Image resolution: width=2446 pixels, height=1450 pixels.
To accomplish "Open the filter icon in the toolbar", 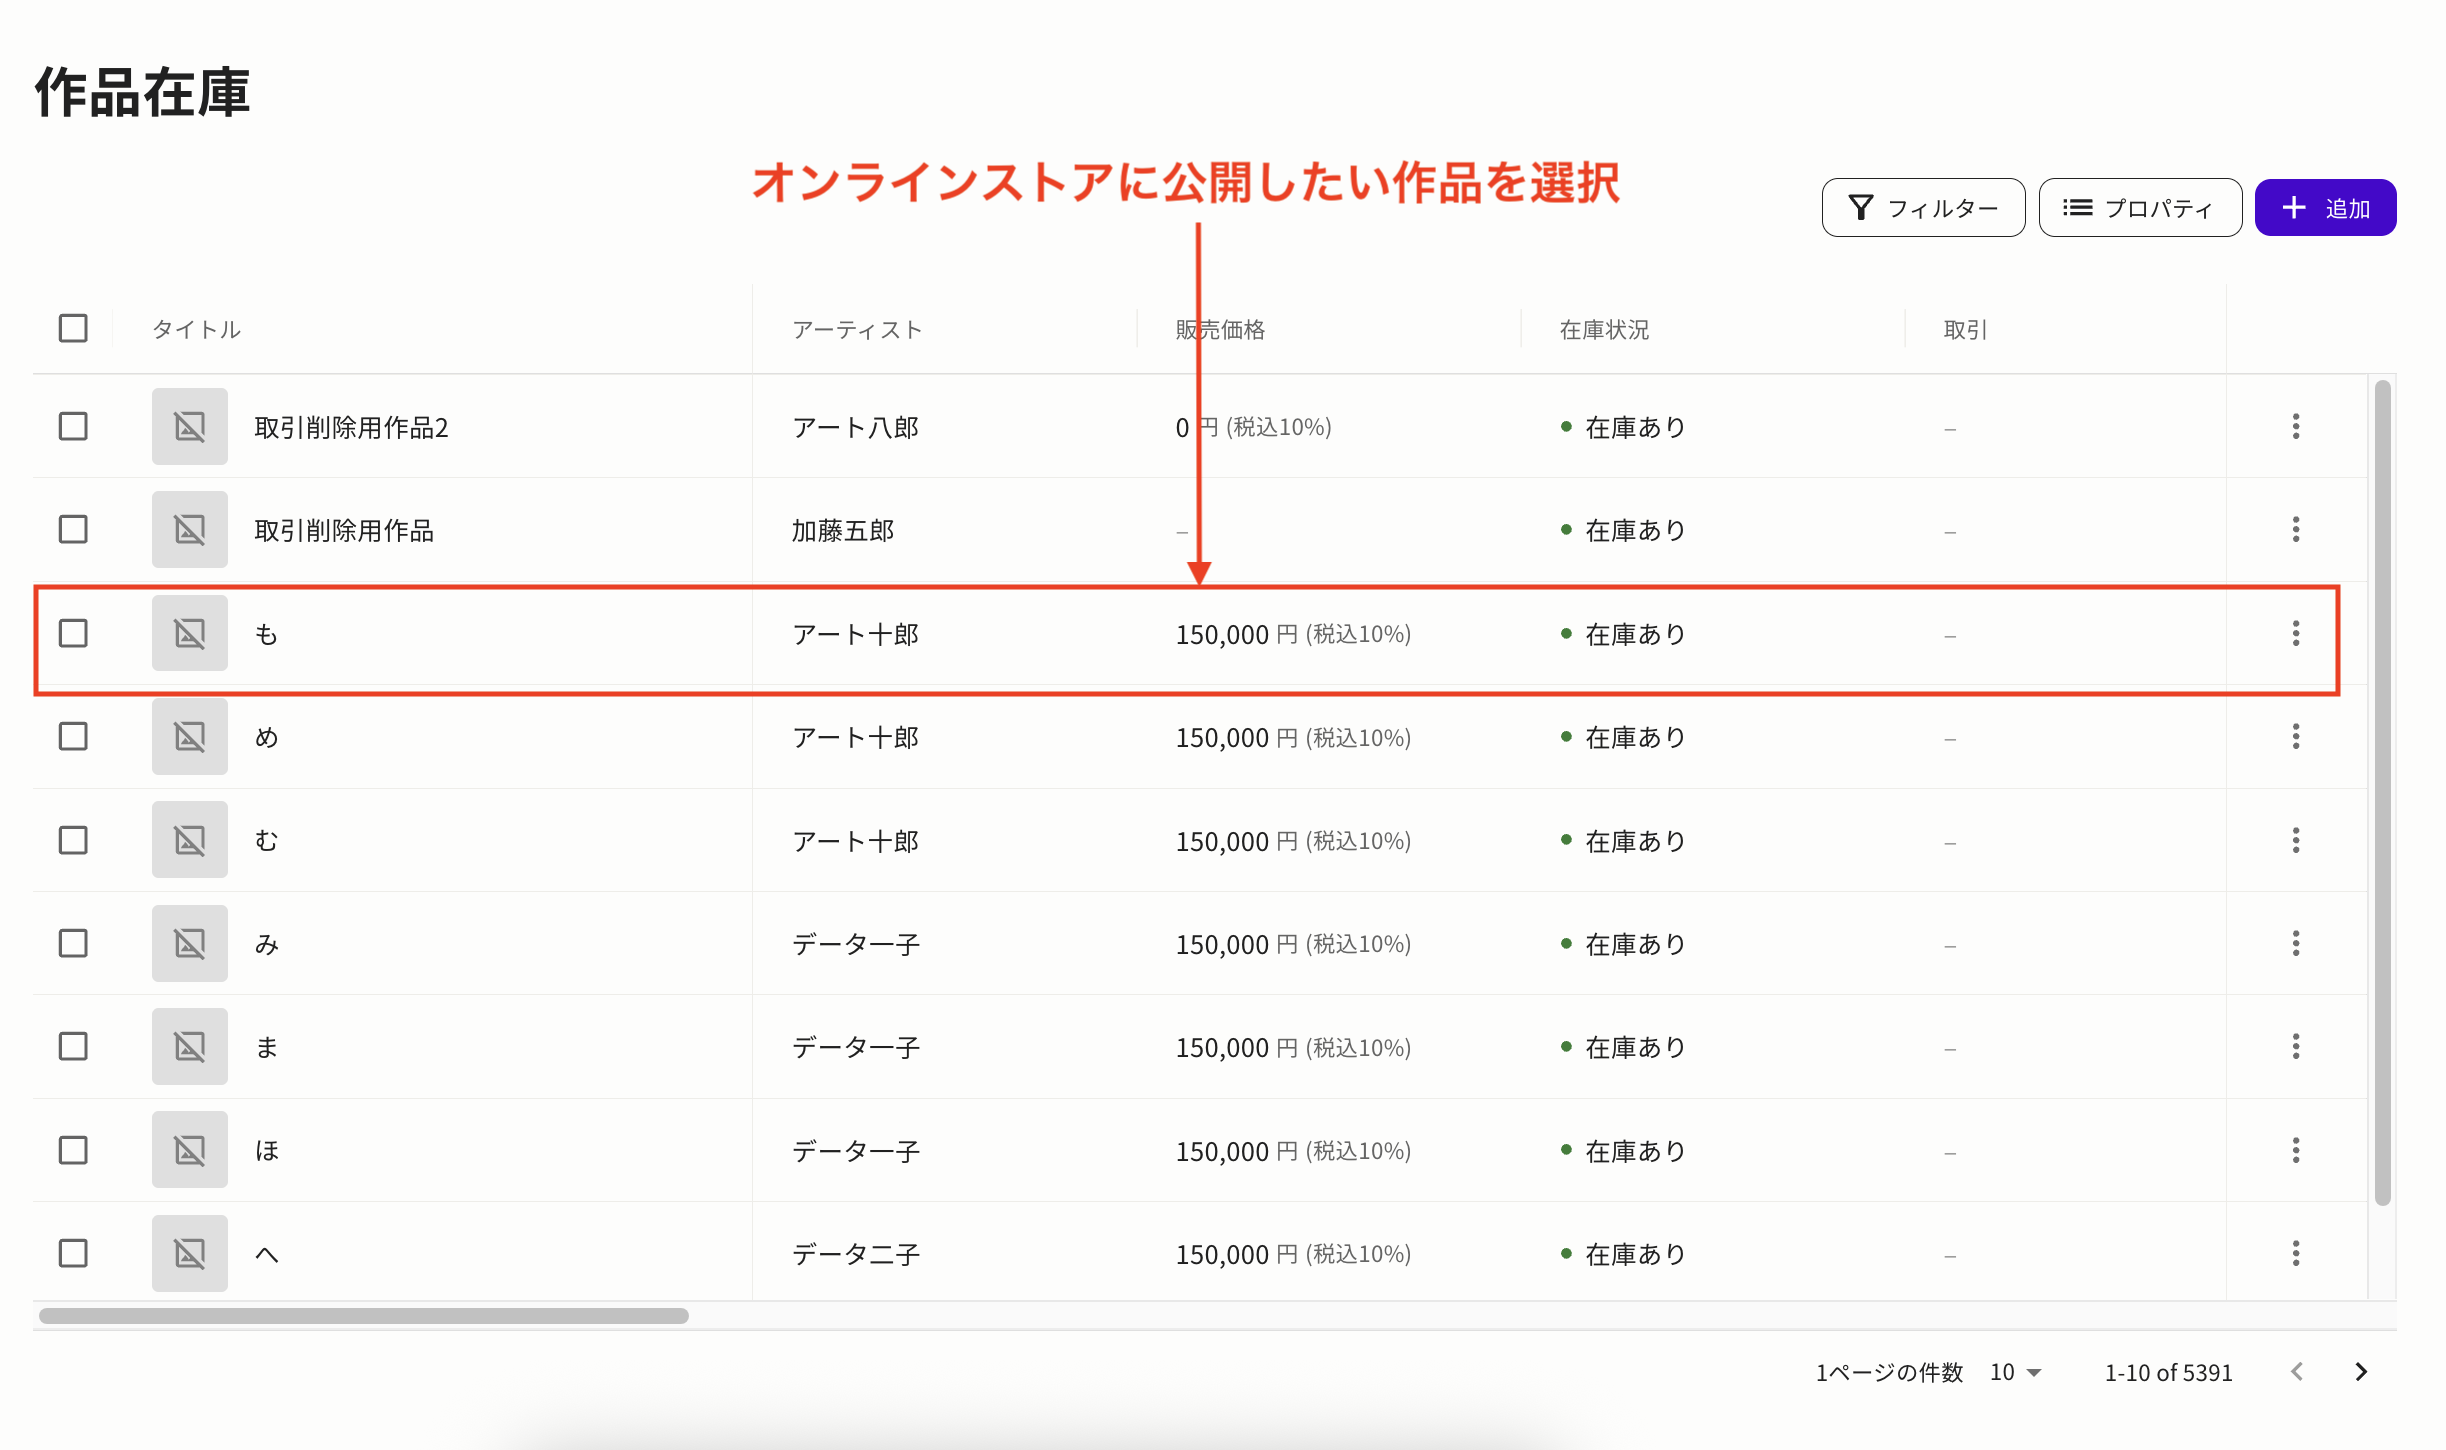I will pyautogui.click(x=1860, y=207).
